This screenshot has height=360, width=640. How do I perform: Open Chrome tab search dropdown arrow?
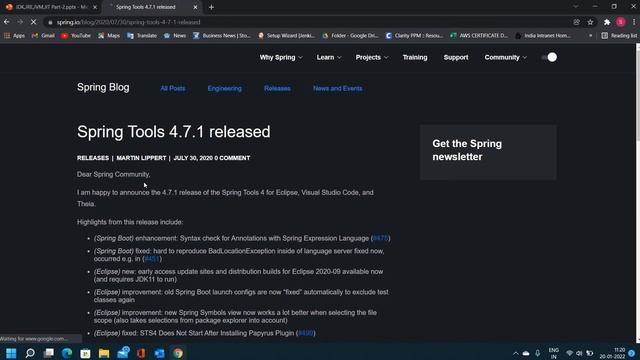(x=576, y=7)
